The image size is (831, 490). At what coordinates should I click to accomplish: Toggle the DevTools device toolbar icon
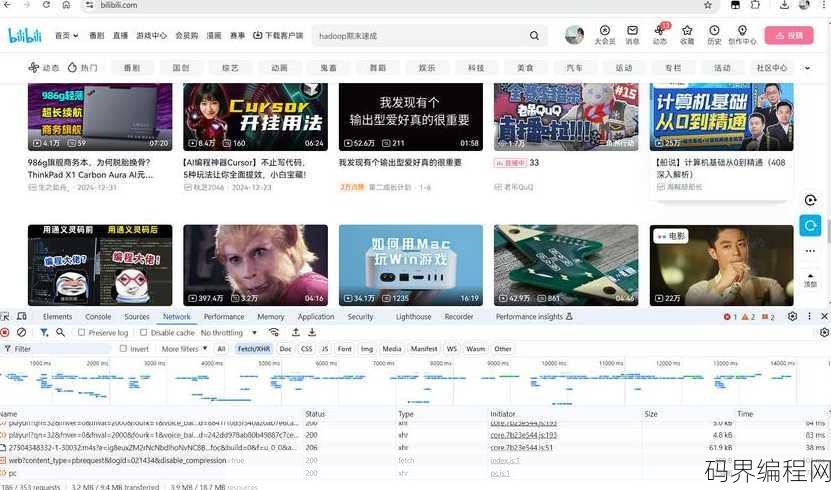point(22,316)
